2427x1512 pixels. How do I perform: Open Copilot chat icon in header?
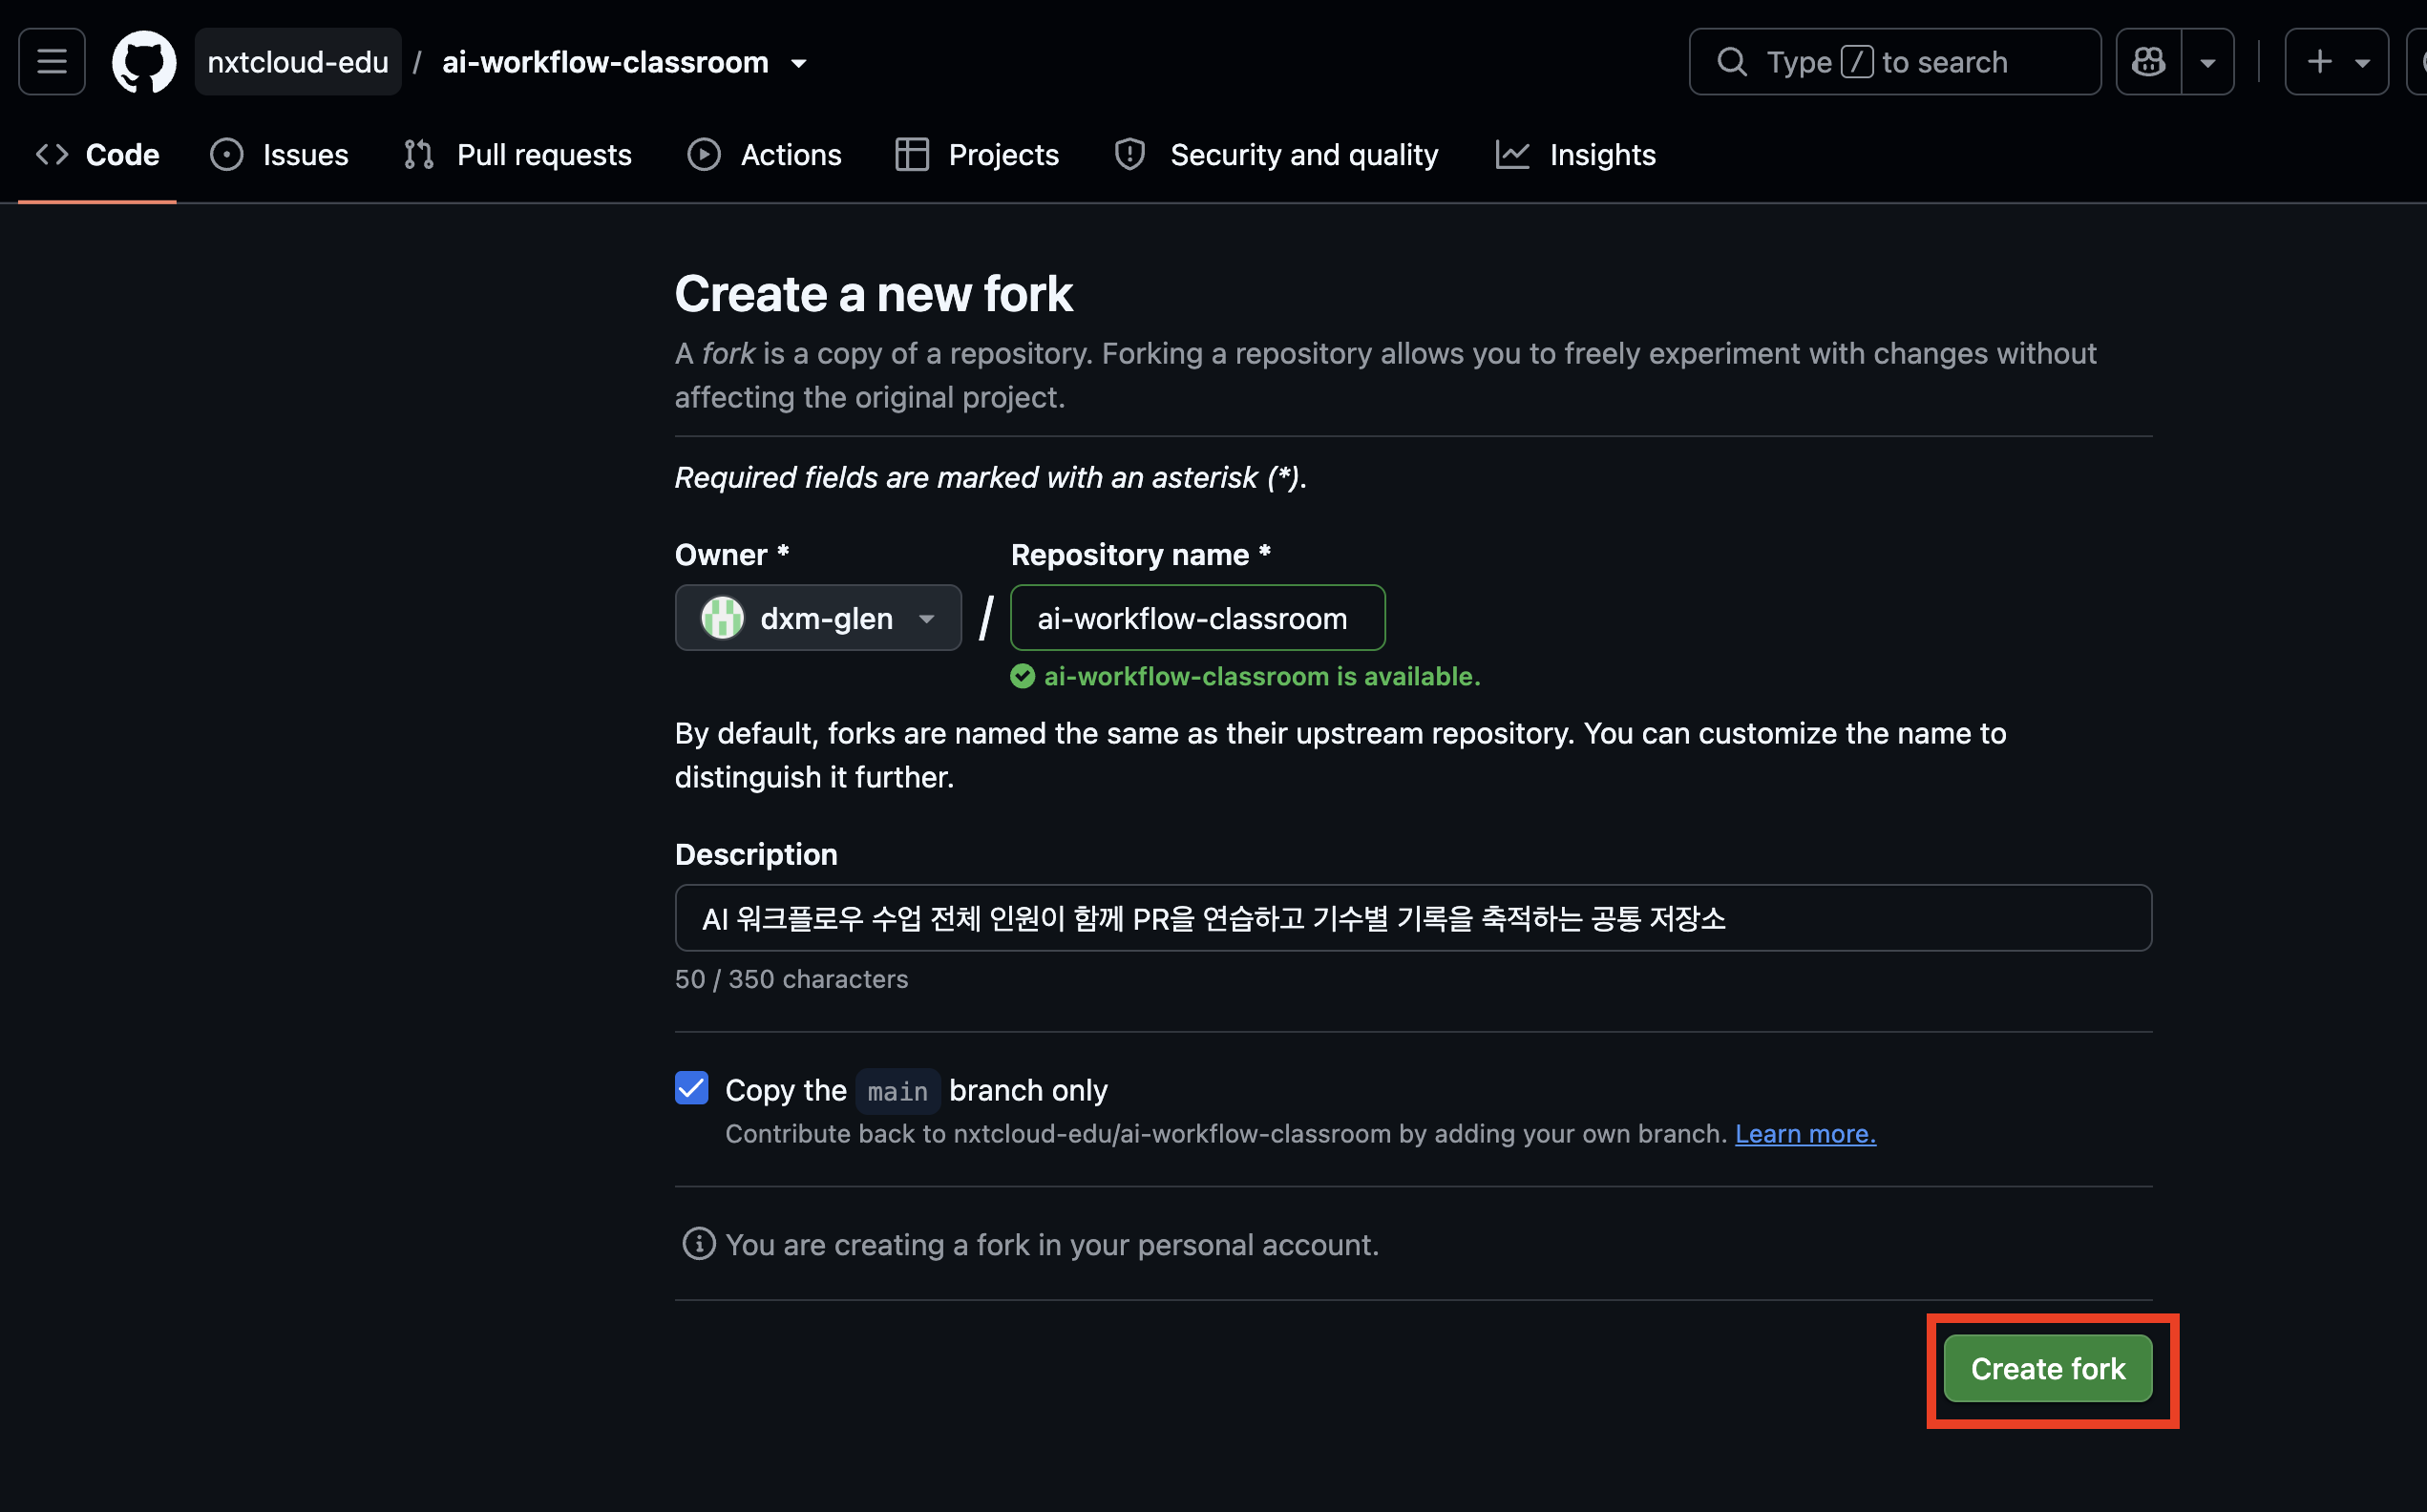point(2148,62)
